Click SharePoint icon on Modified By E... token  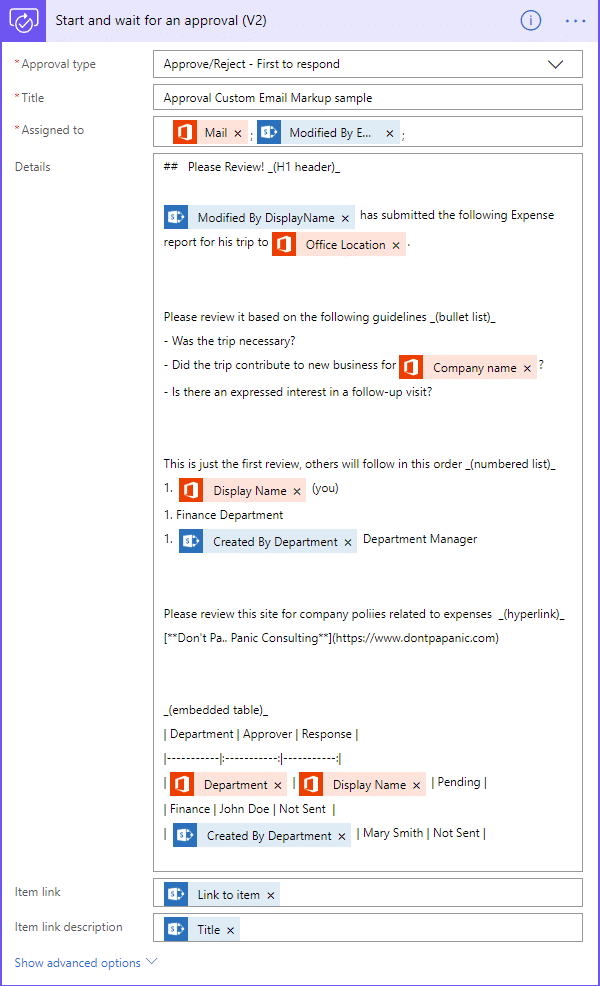269,132
